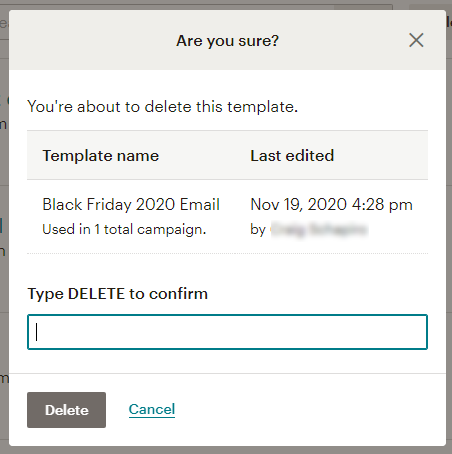Click the Type DELETE to confirm label

click(x=118, y=294)
